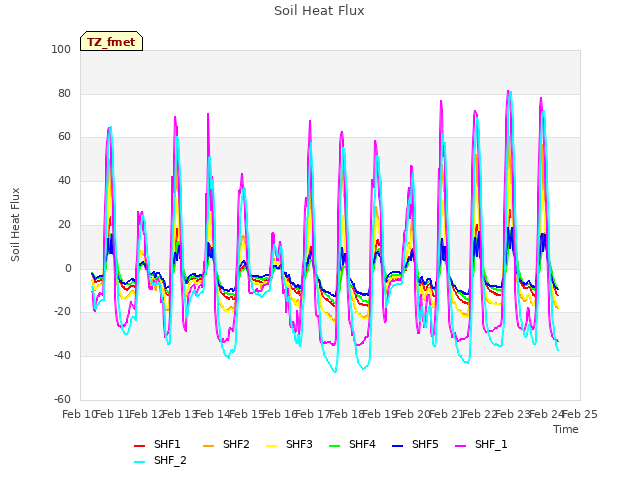Click the magenta SHF_1 legend color marker
This screenshot has width=640, height=480.
tap(460, 446)
